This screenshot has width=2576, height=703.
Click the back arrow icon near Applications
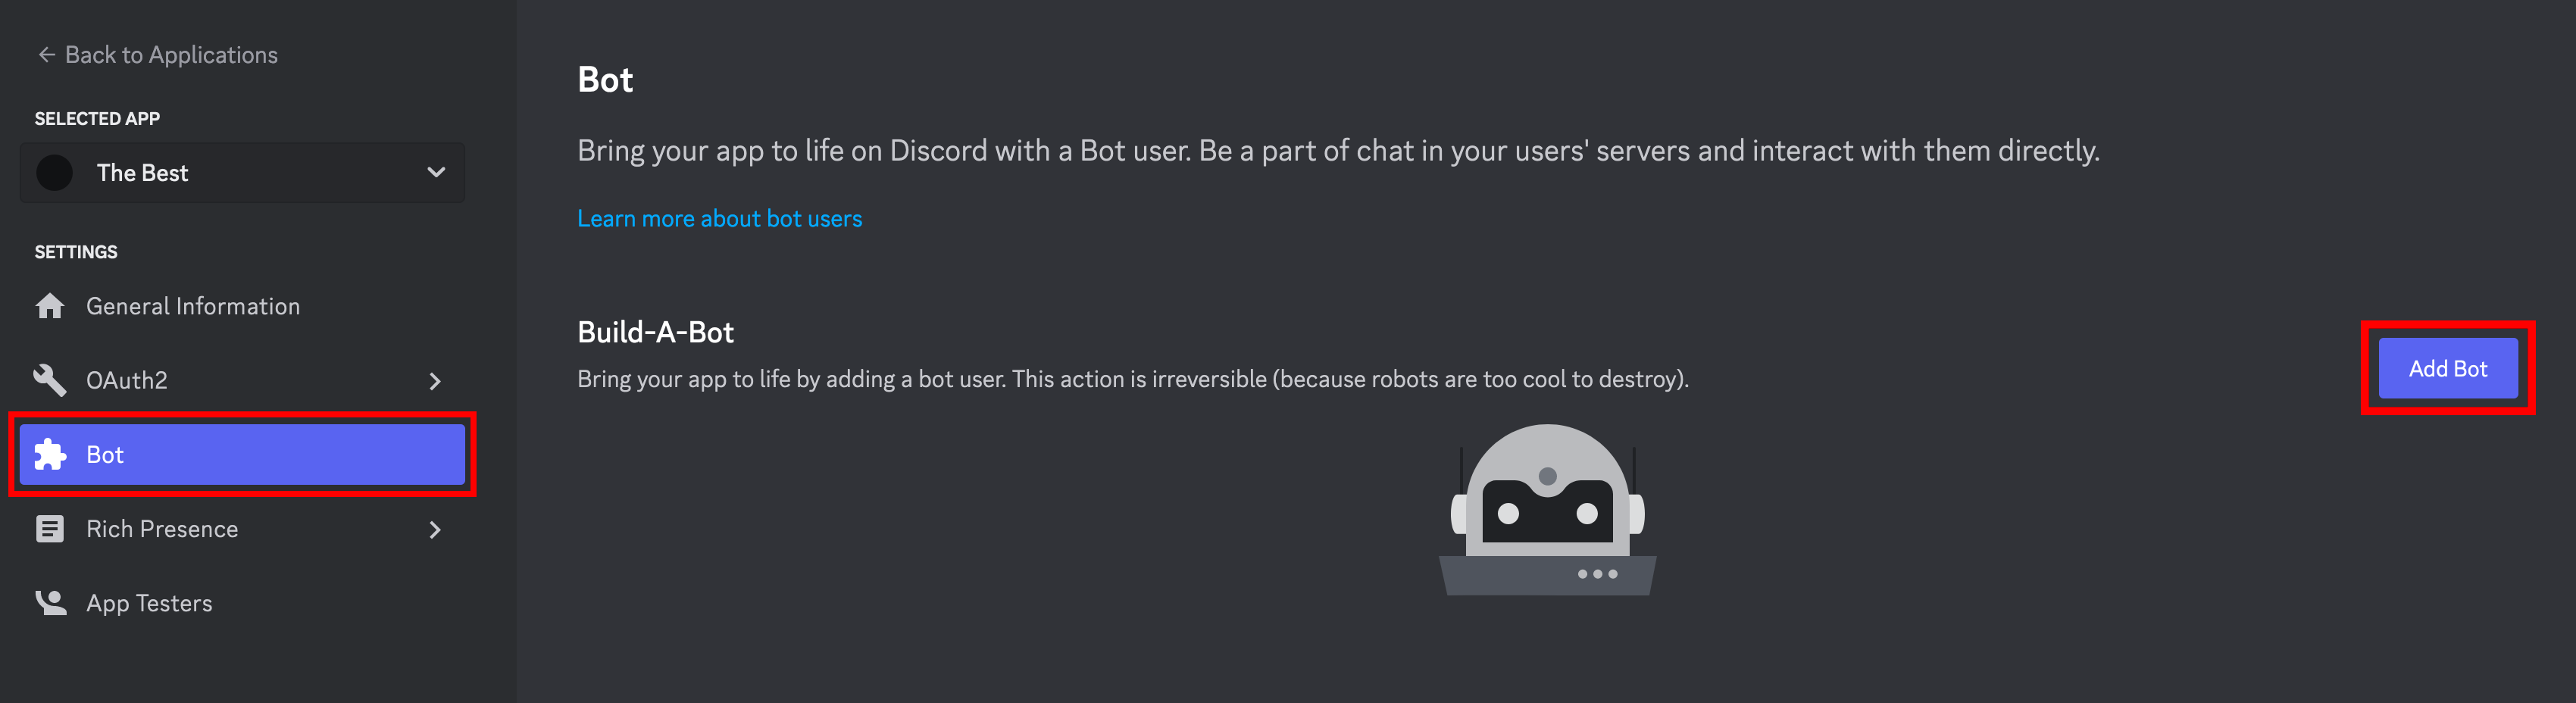[x=46, y=55]
